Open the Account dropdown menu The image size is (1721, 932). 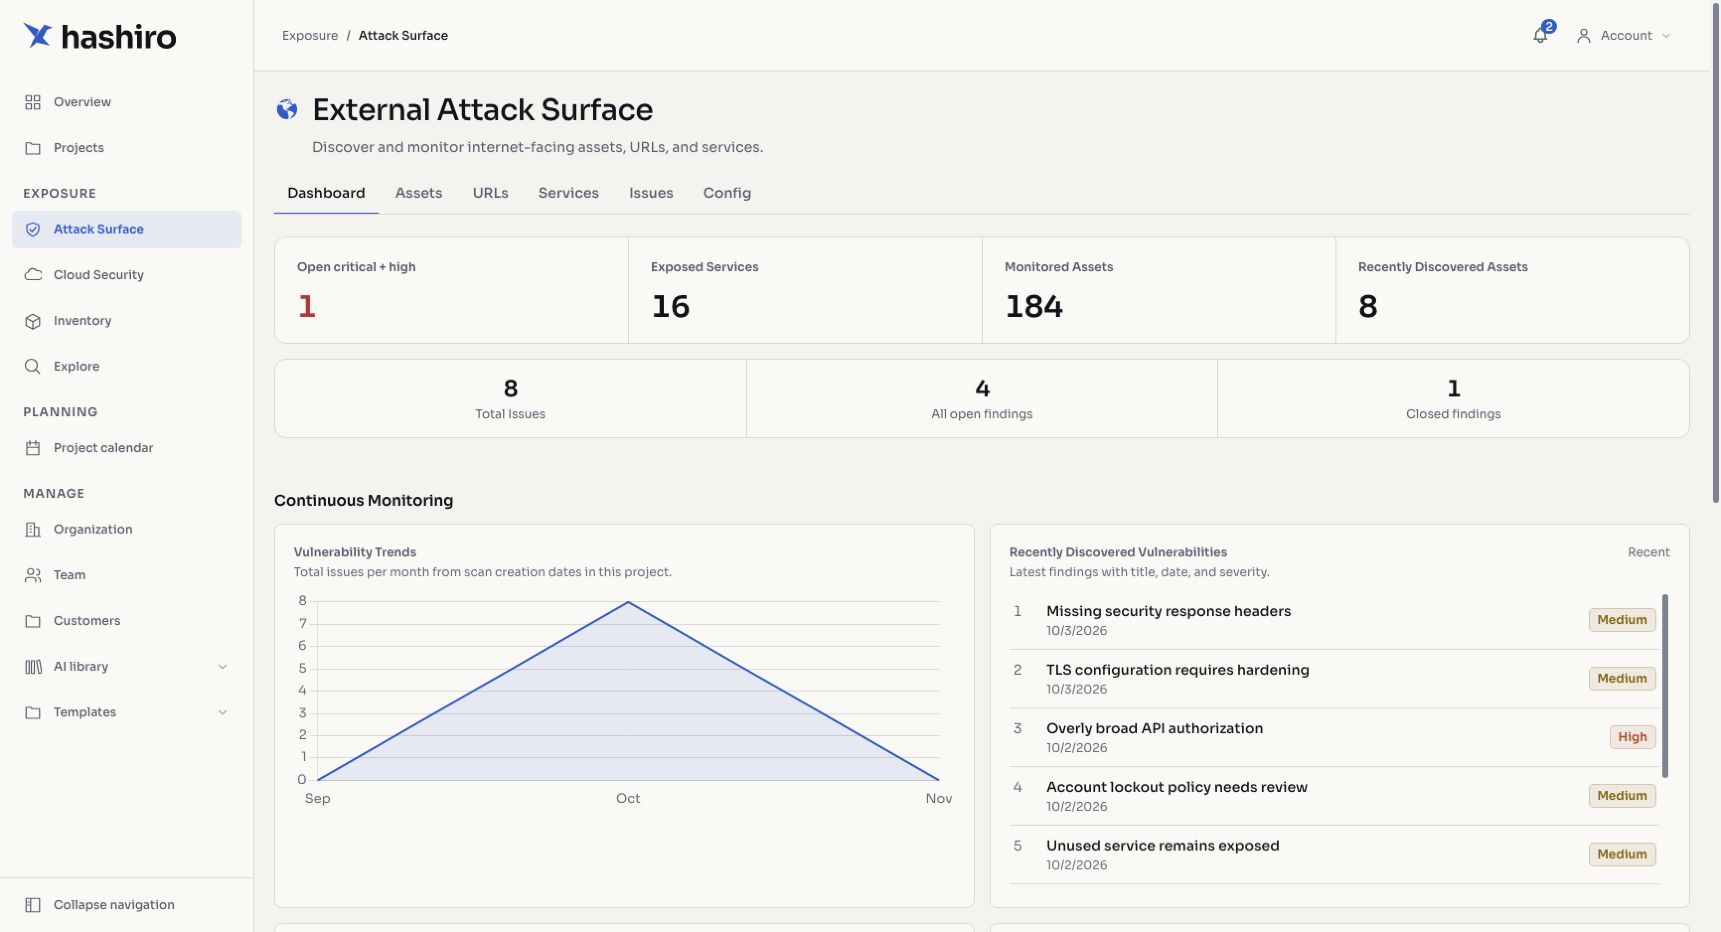click(x=1623, y=36)
